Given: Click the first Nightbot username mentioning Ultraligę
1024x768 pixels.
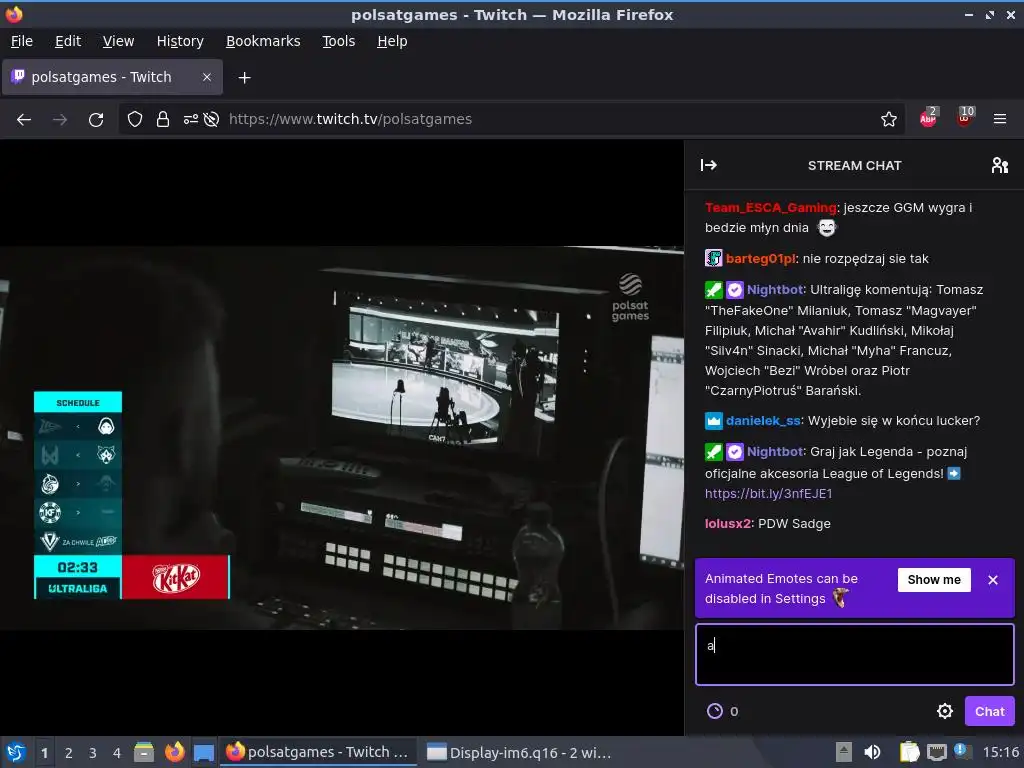Looking at the screenshot, I should point(775,289).
